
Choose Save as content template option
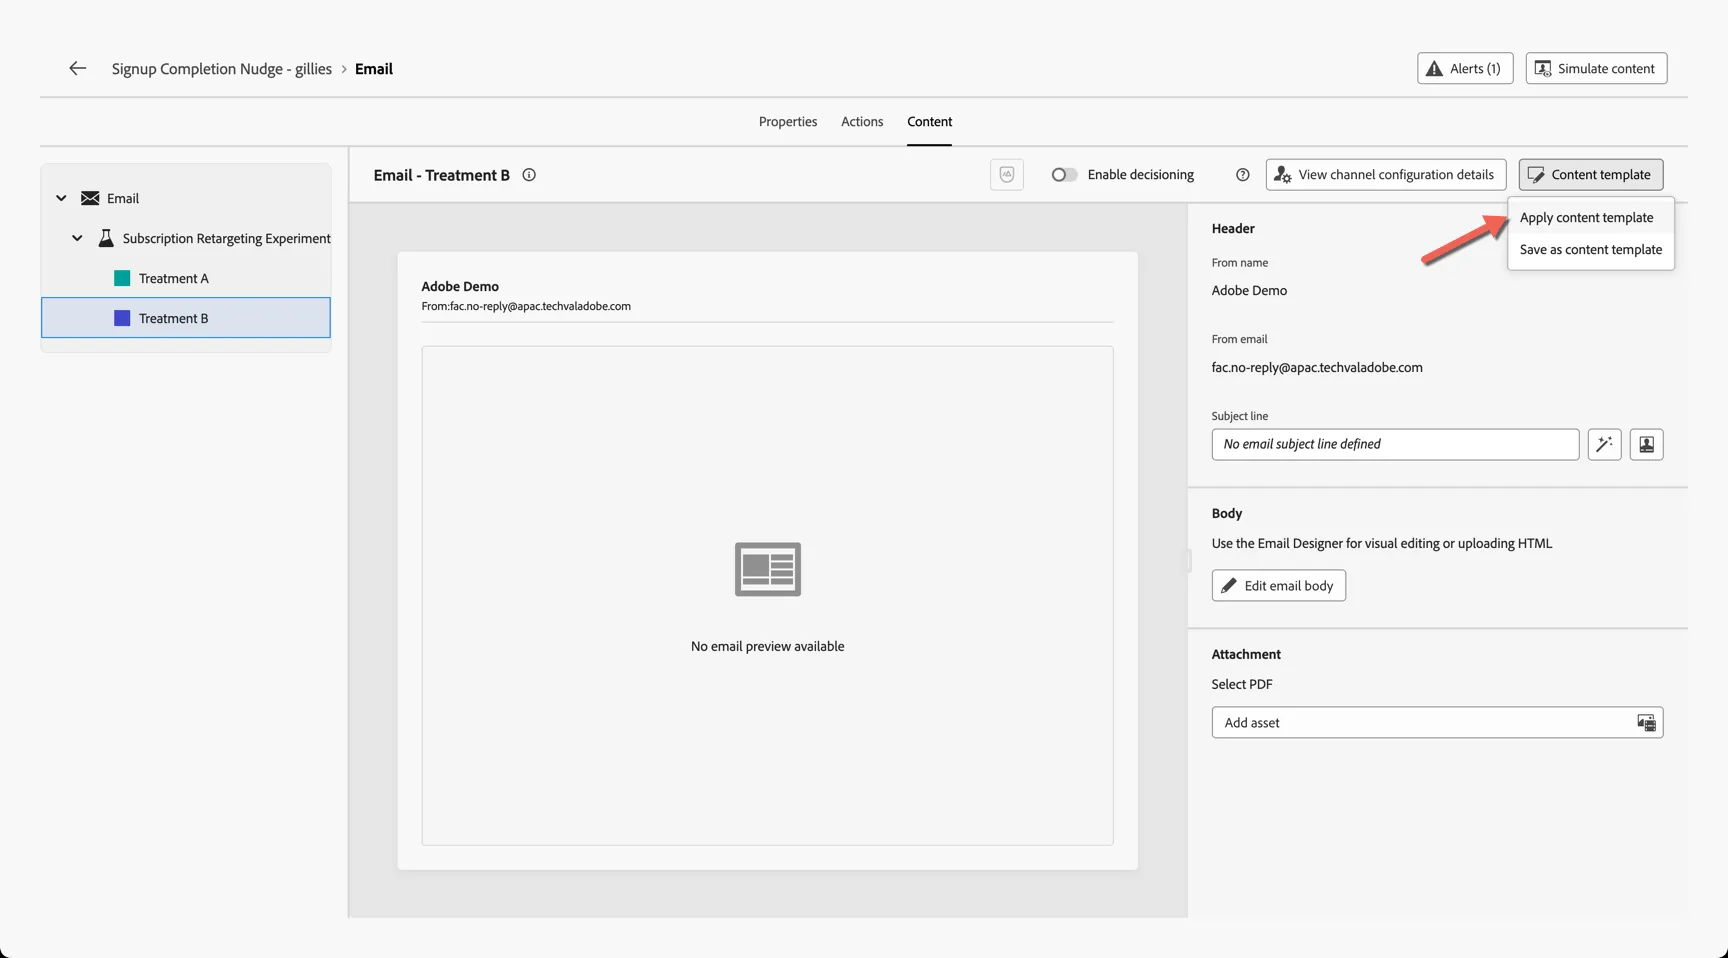pos(1590,249)
